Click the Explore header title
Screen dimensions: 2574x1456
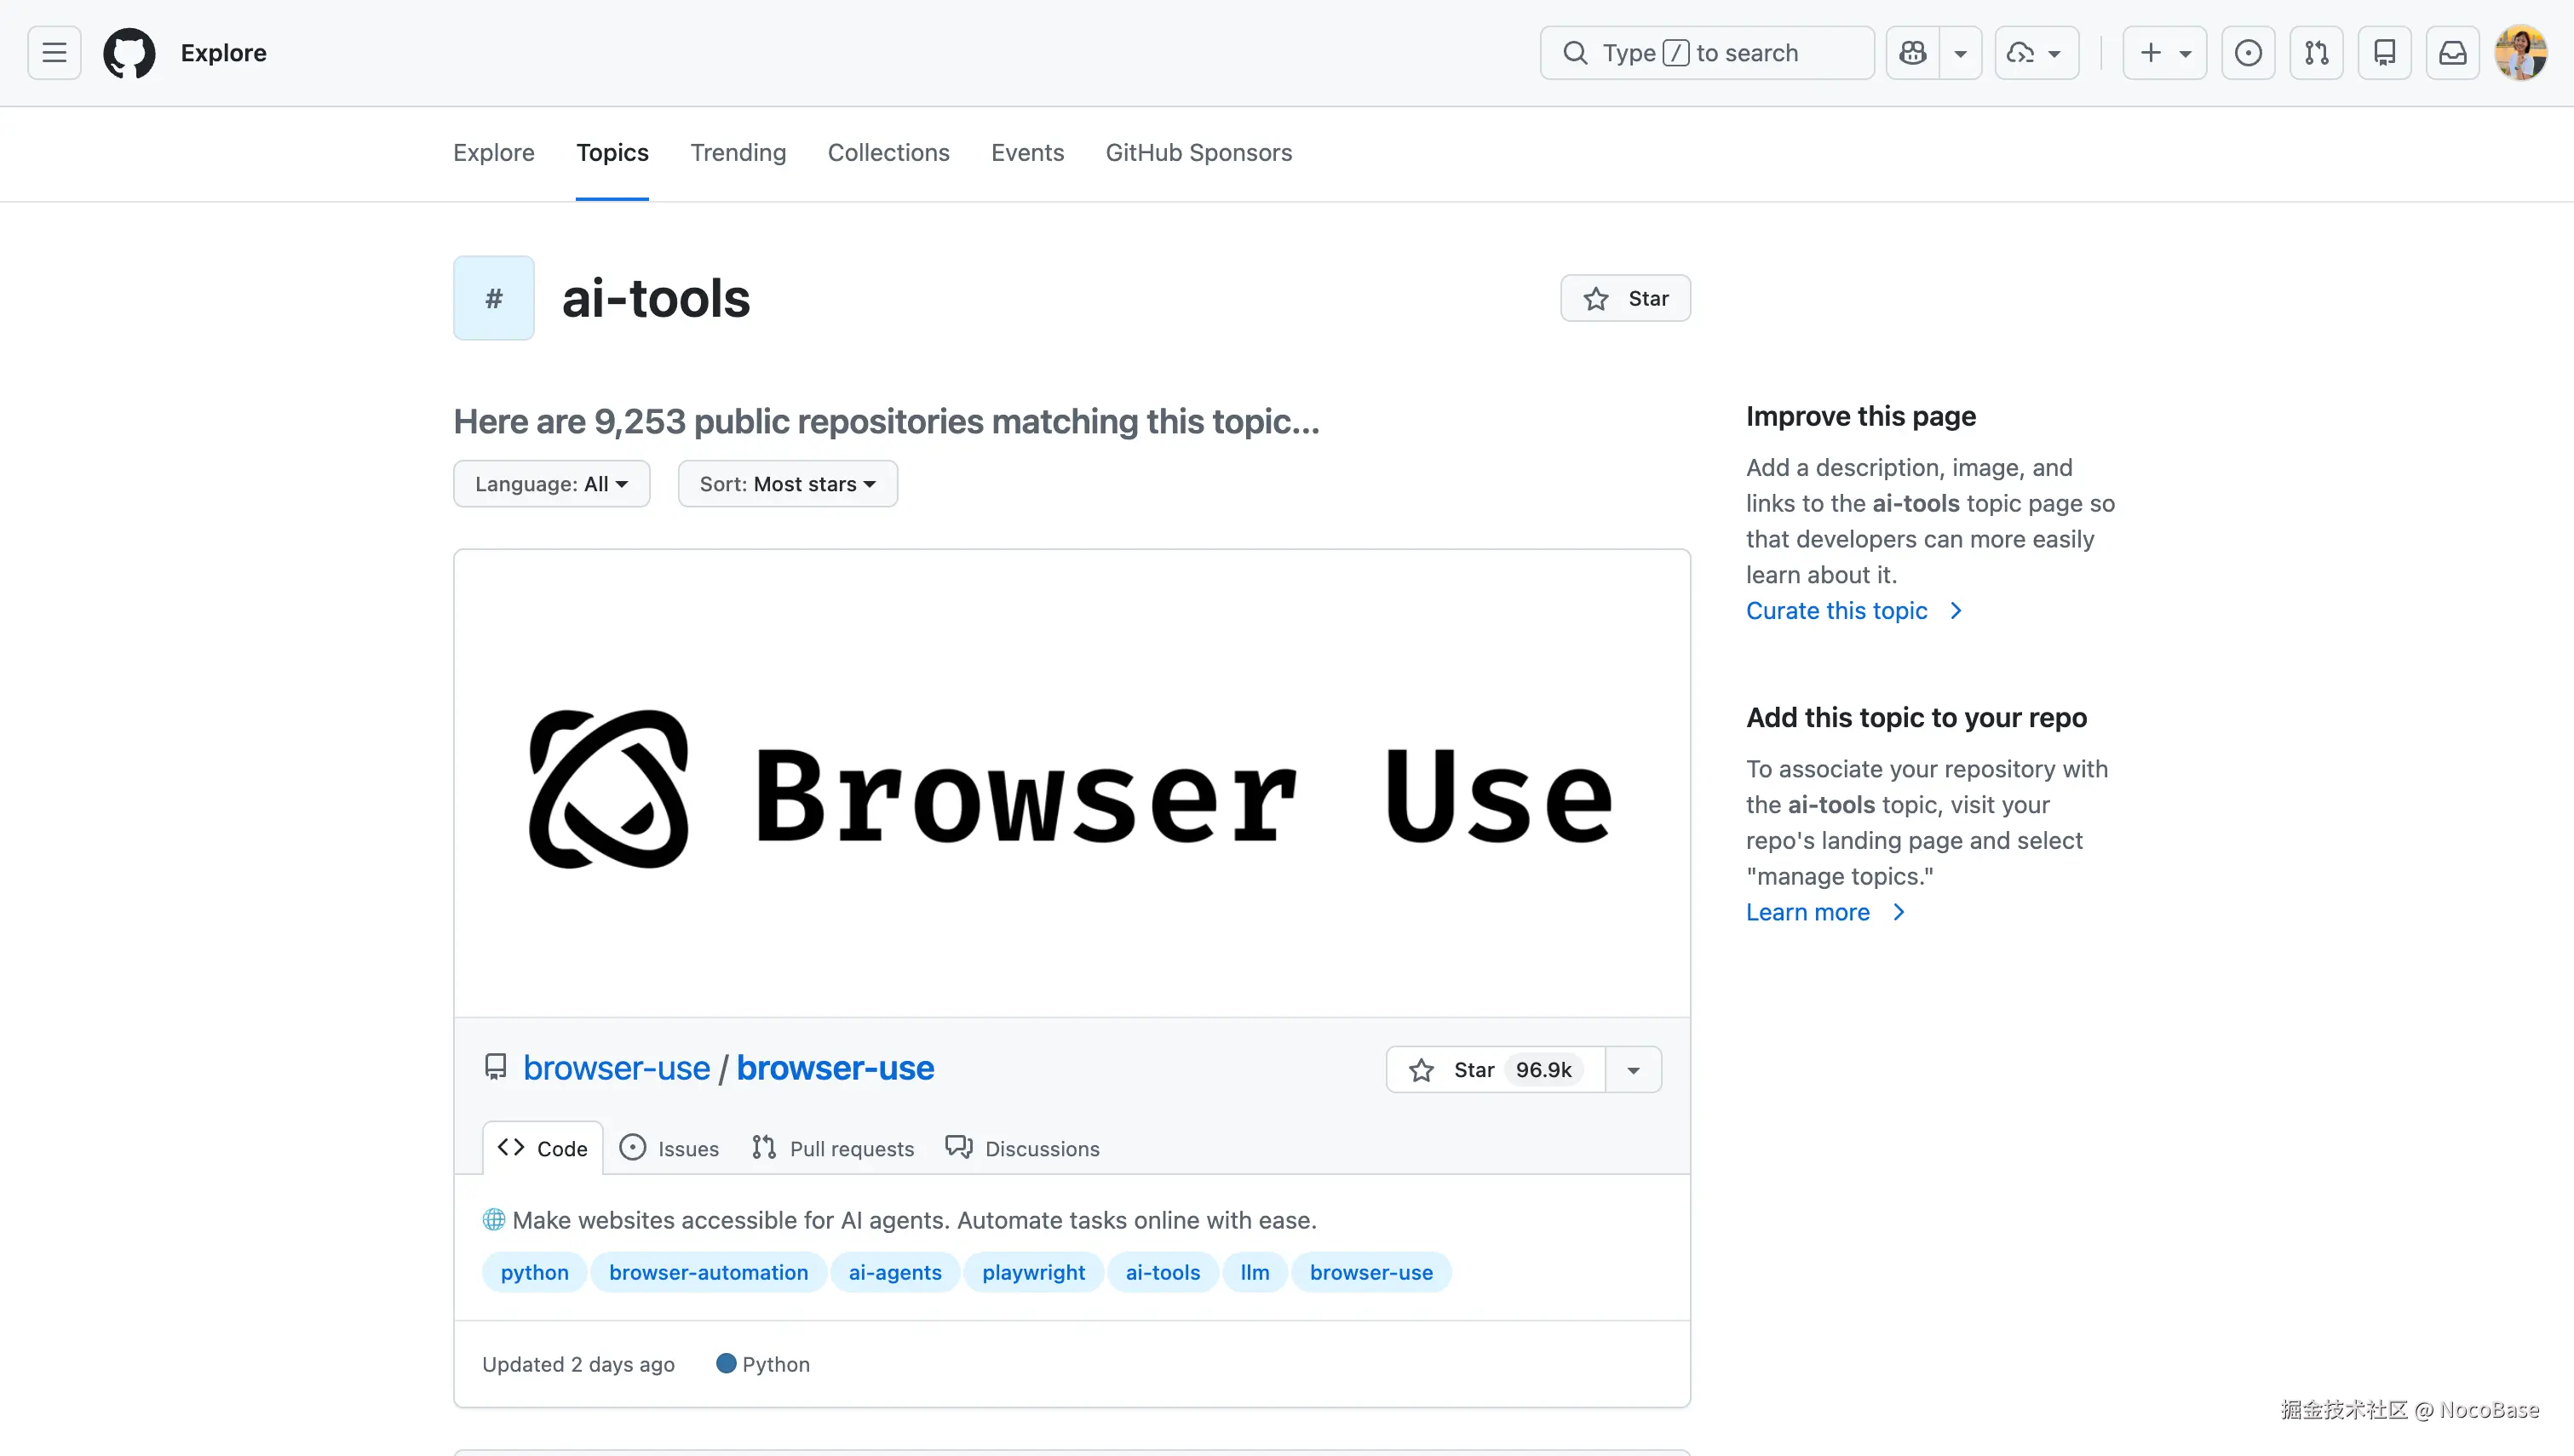click(223, 53)
